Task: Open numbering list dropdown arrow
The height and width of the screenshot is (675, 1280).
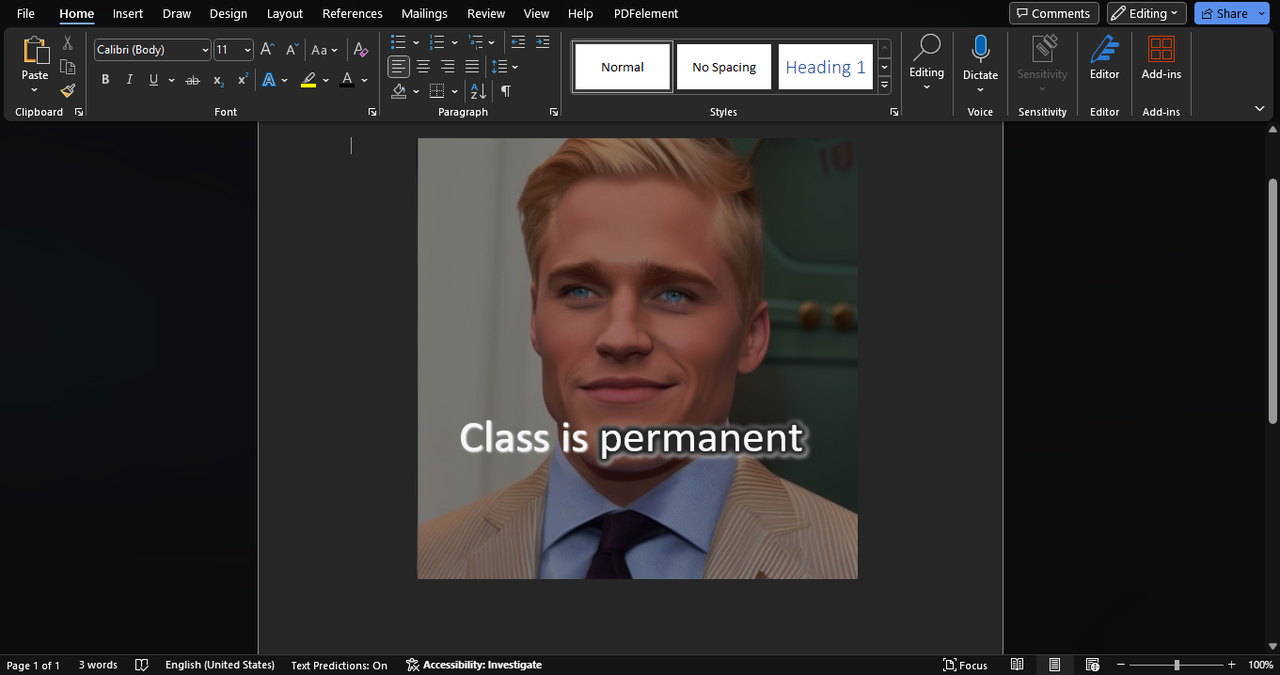Action: (454, 42)
